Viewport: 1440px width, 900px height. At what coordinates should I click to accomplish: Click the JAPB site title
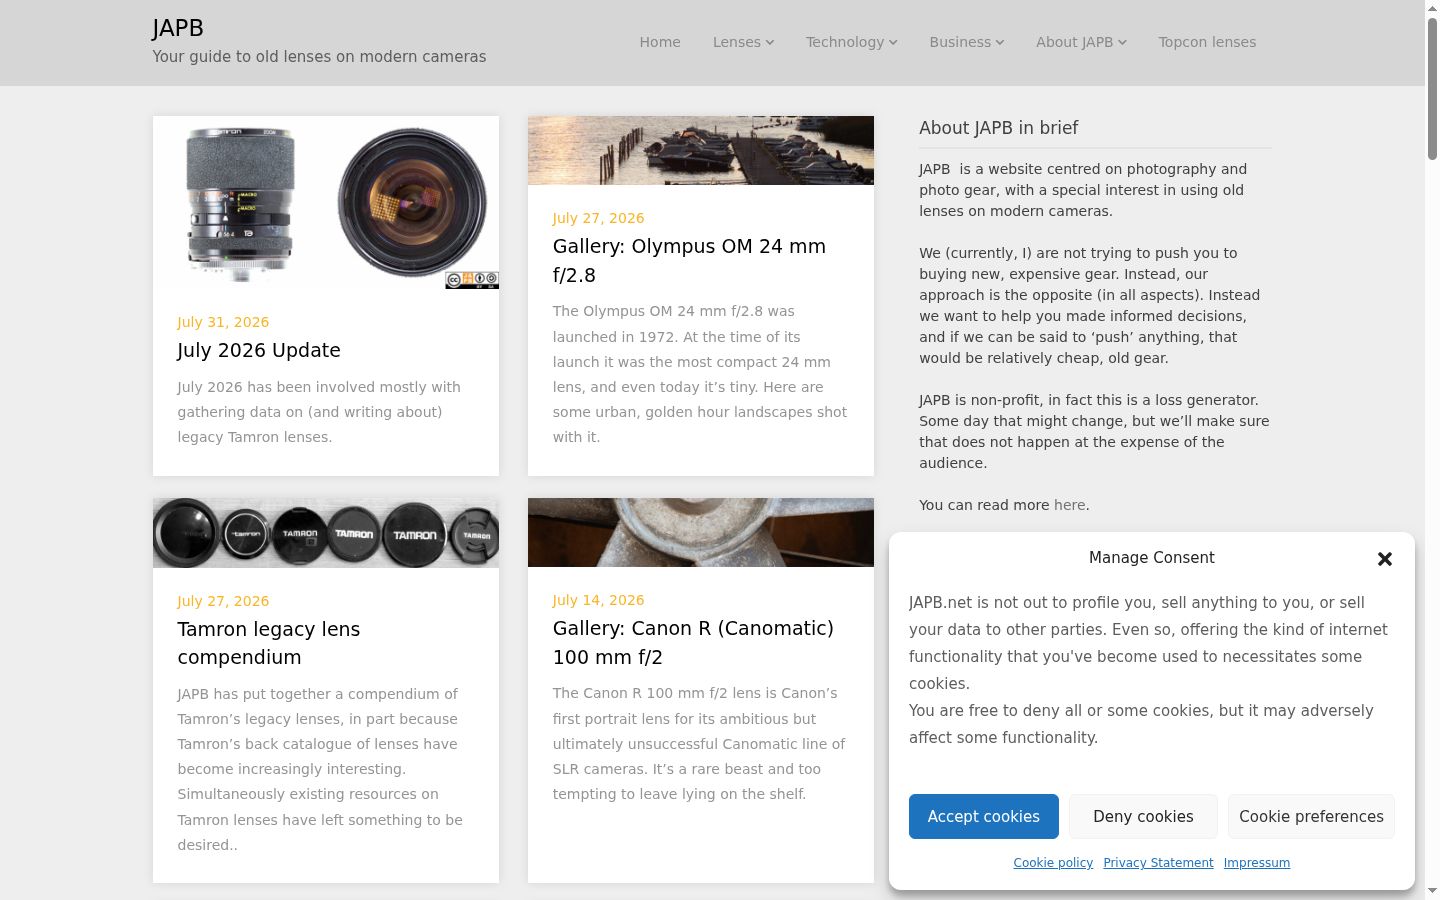coord(178,28)
